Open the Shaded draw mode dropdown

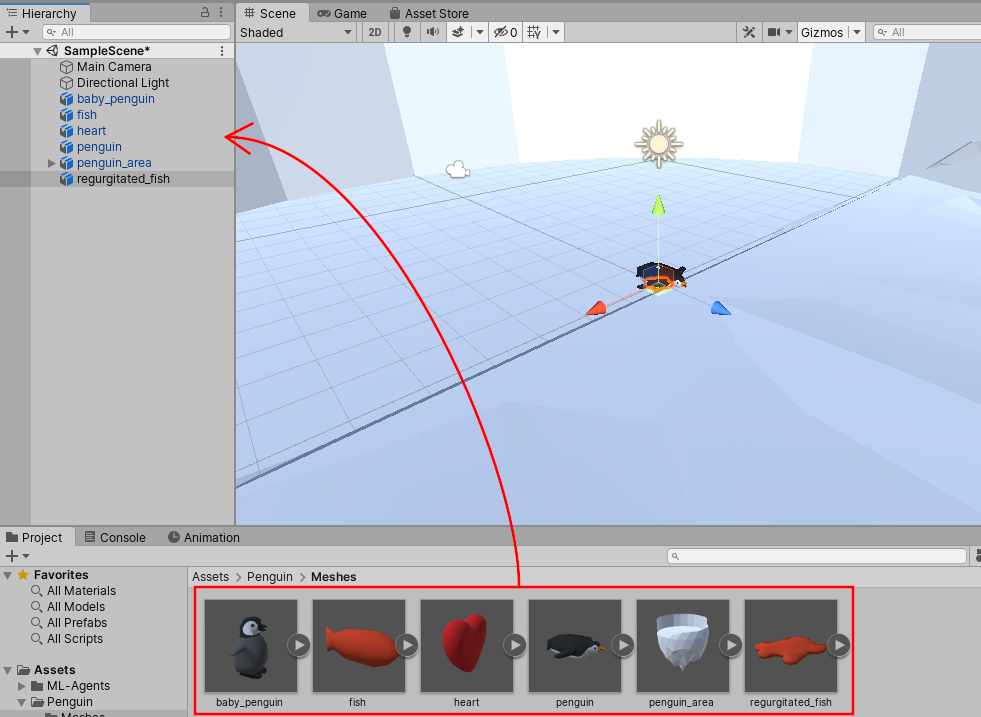coord(295,31)
